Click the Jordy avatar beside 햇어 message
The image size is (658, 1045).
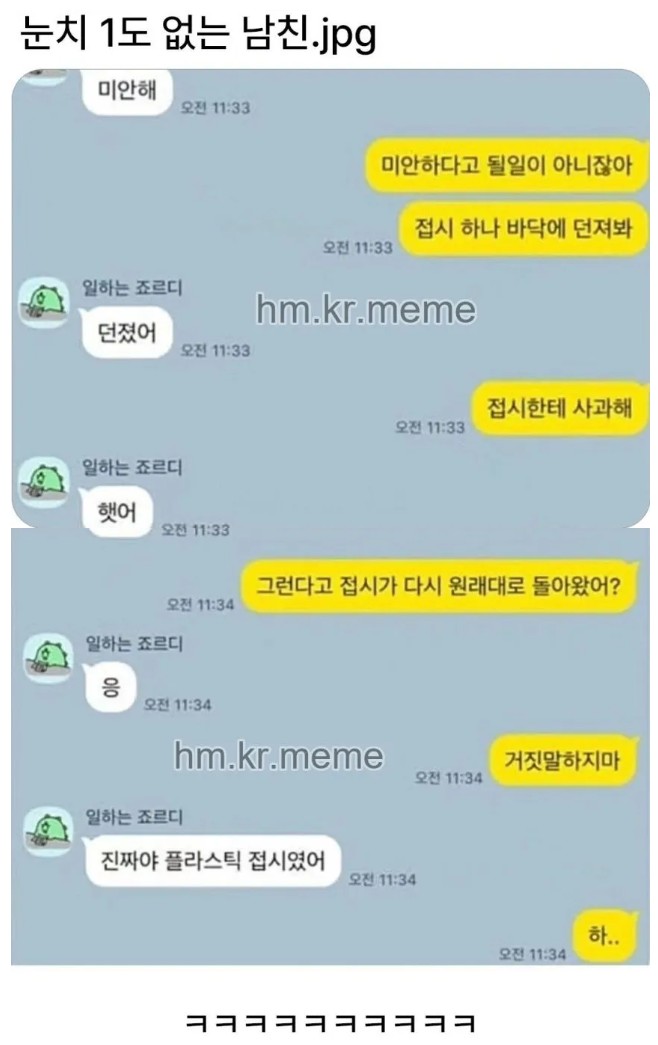pos(43,482)
